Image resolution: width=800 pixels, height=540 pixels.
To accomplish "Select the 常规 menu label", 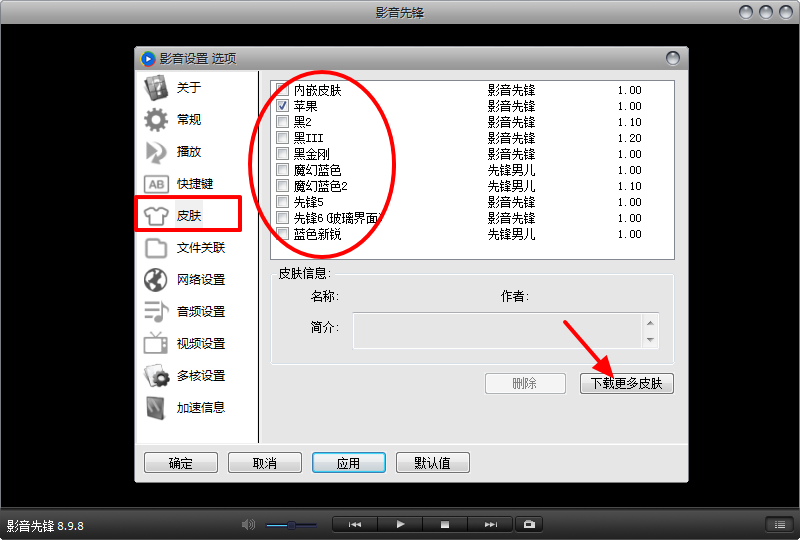I will (x=189, y=120).
